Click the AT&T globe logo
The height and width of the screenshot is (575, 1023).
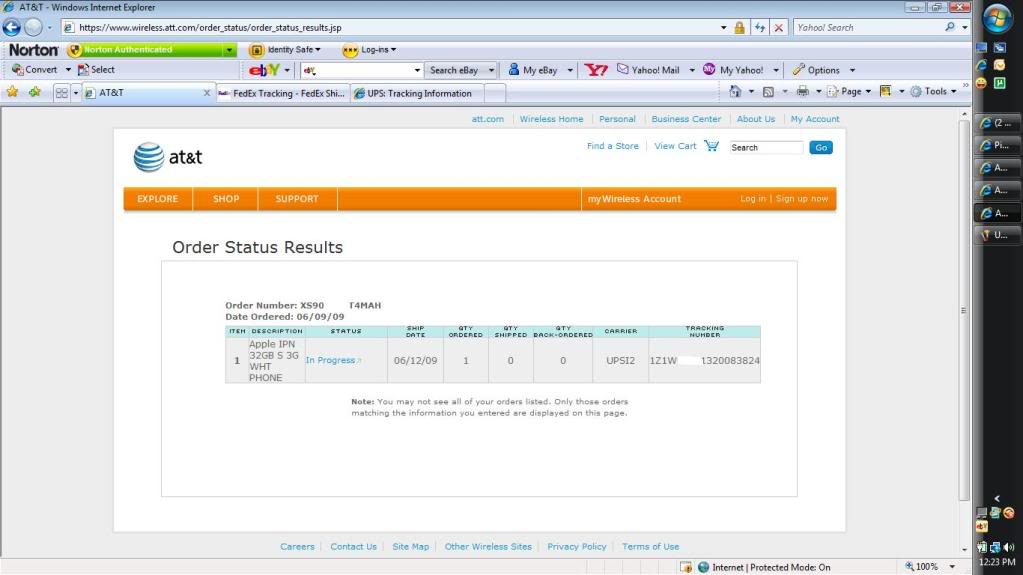pos(149,157)
